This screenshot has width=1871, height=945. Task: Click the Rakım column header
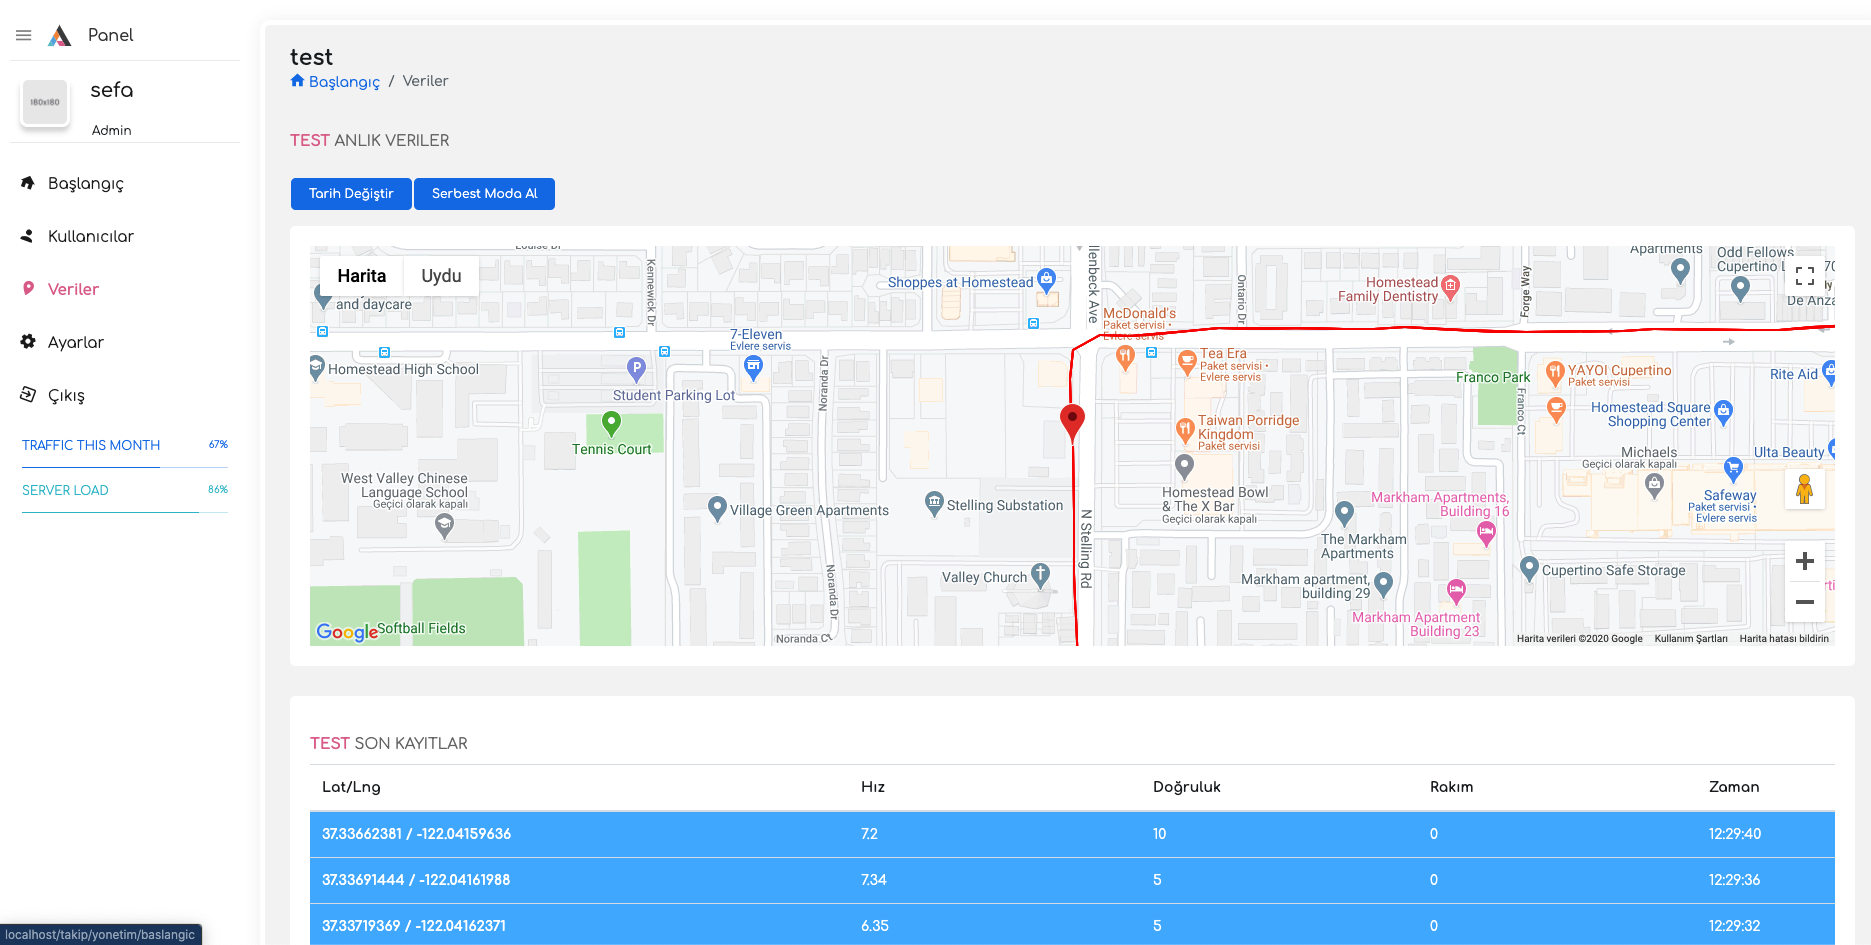point(1452,787)
